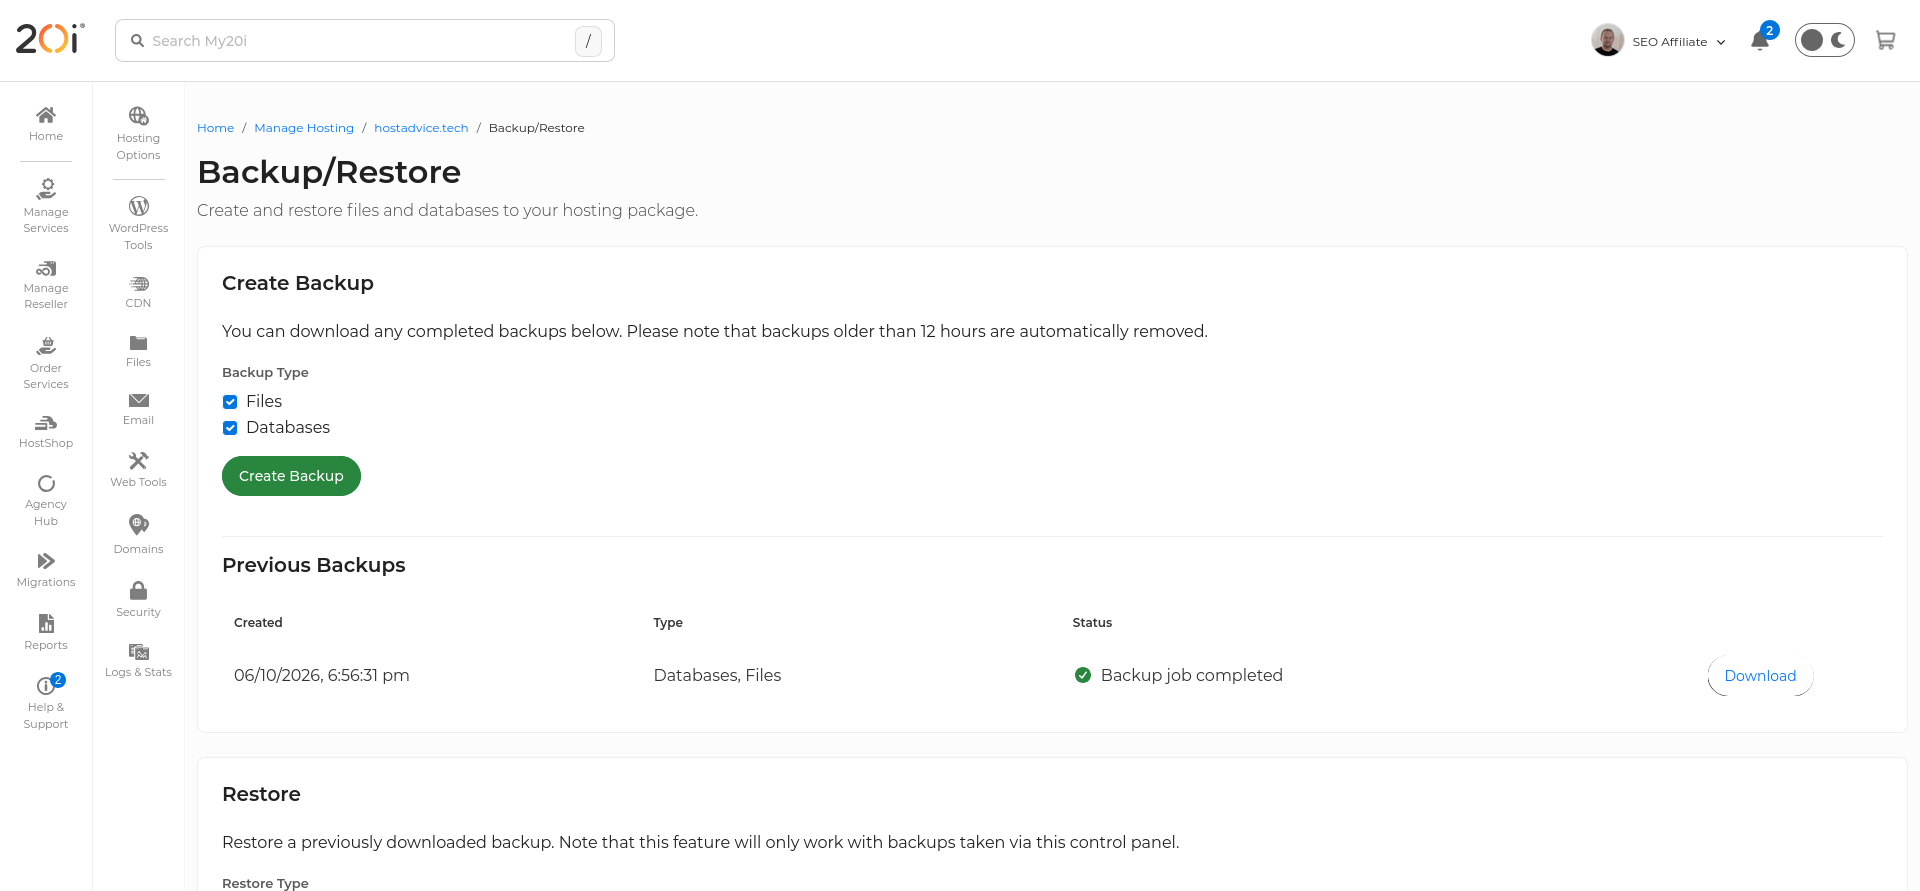Open the Email section
The width and height of the screenshot is (1920, 891).
tap(138, 409)
